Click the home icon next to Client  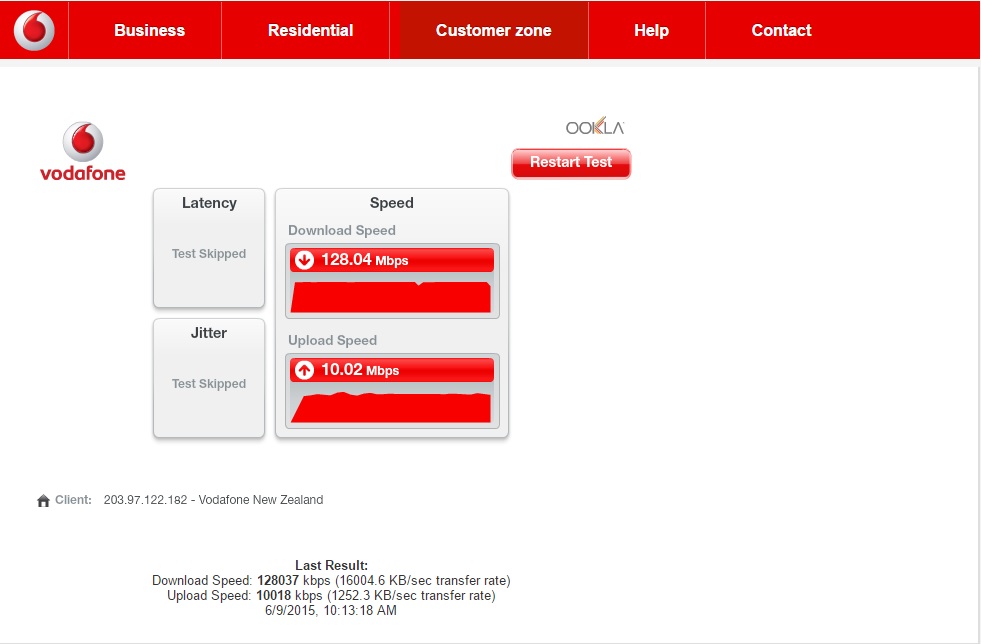(43, 501)
